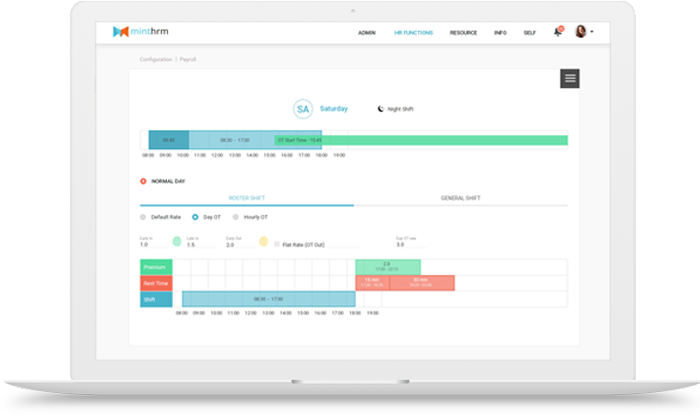The image size is (700, 415).
Task: Select the NORMAL DAY radio option
Action: click(143, 181)
